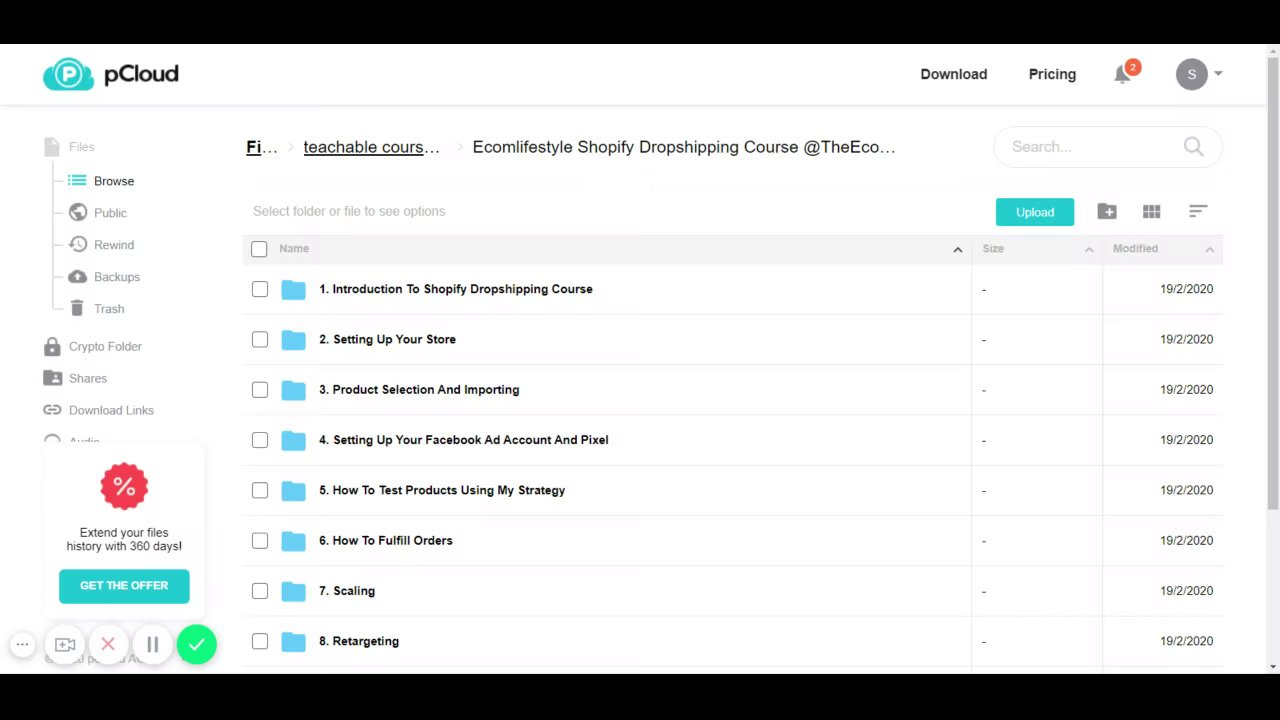Screen dimensions: 1280x720
Task: Click the Files icon in sidebar
Action: 52,147
